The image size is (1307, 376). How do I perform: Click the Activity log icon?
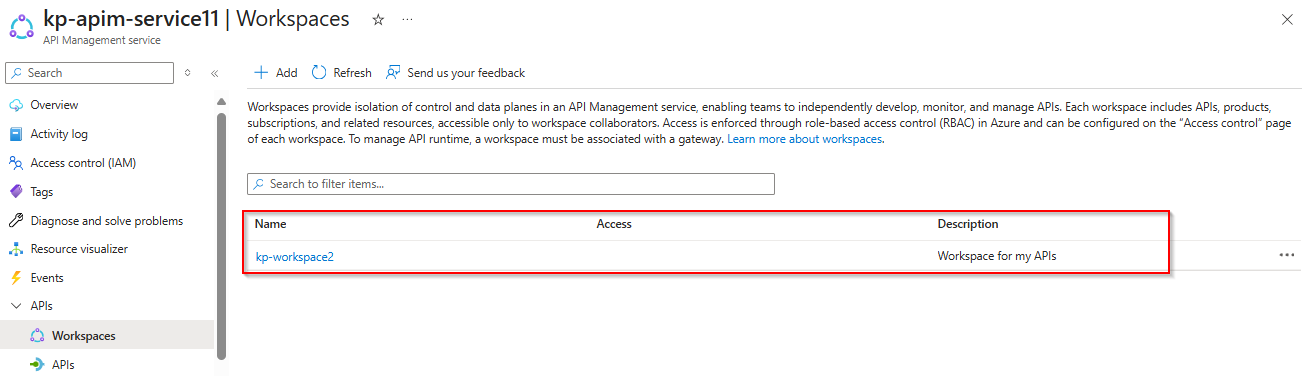click(16, 134)
